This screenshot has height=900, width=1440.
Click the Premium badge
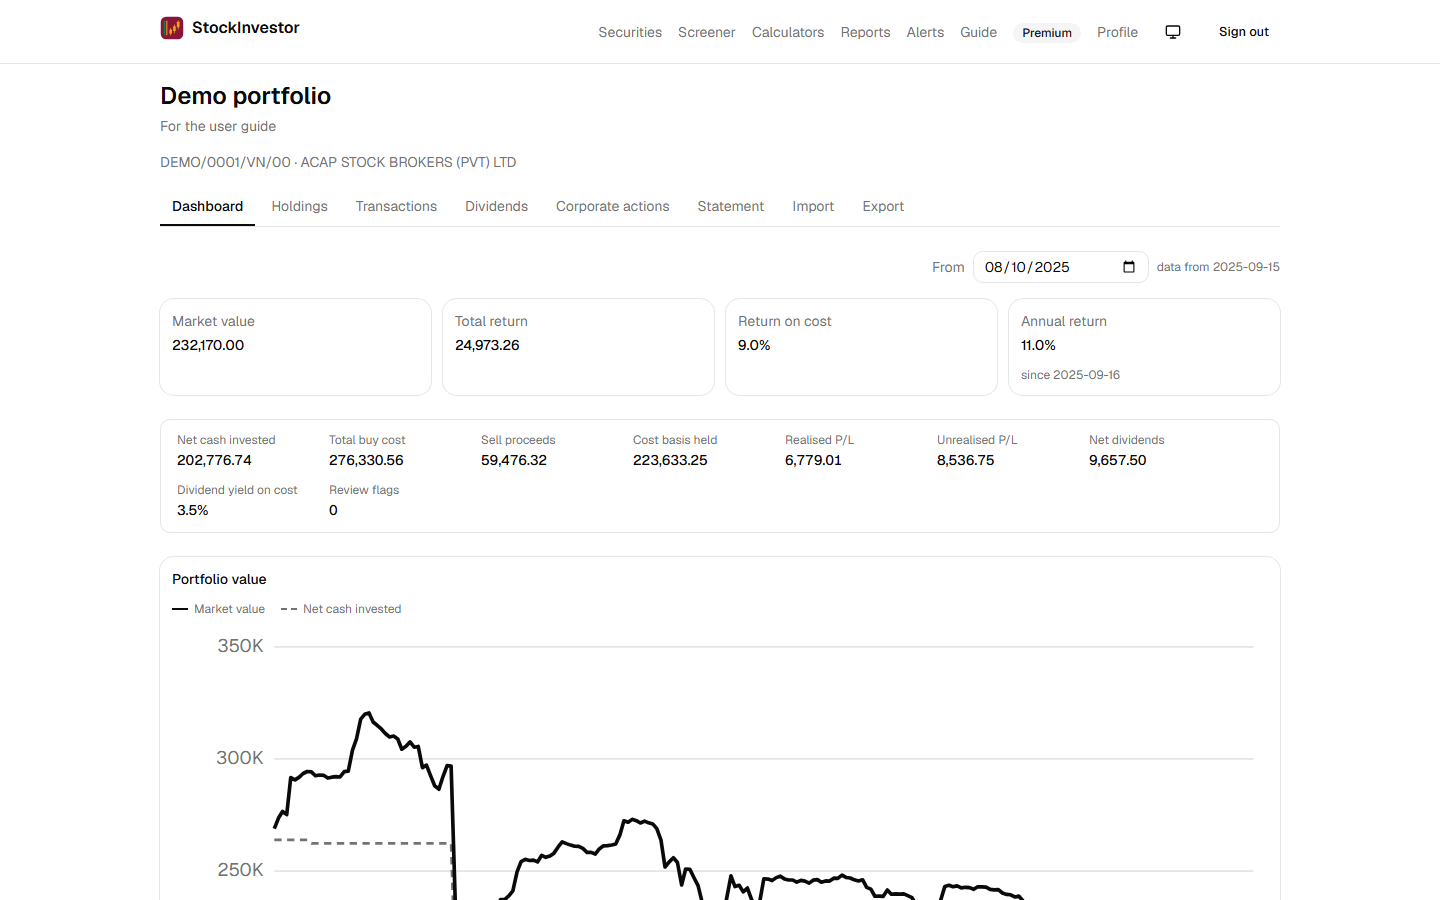click(1047, 33)
